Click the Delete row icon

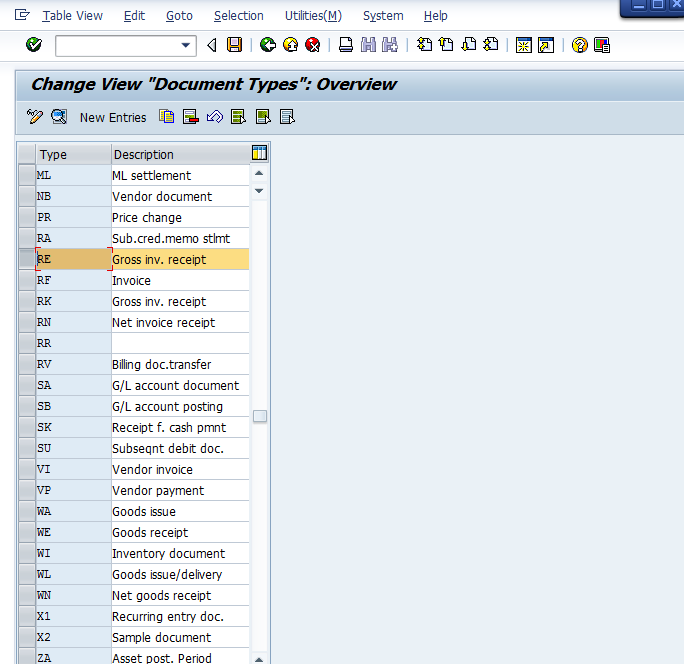coord(191,117)
